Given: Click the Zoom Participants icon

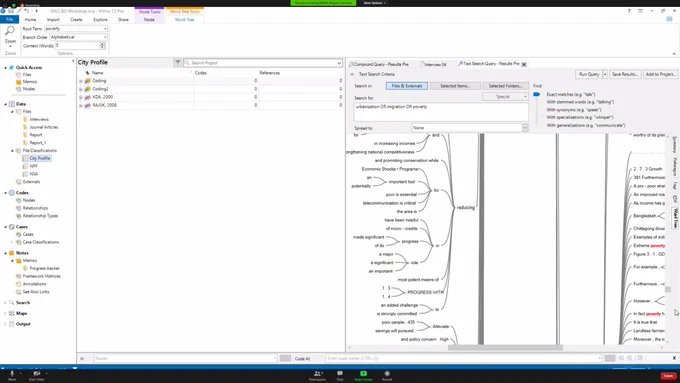Looking at the screenshot, I should [x=318, y=373].
